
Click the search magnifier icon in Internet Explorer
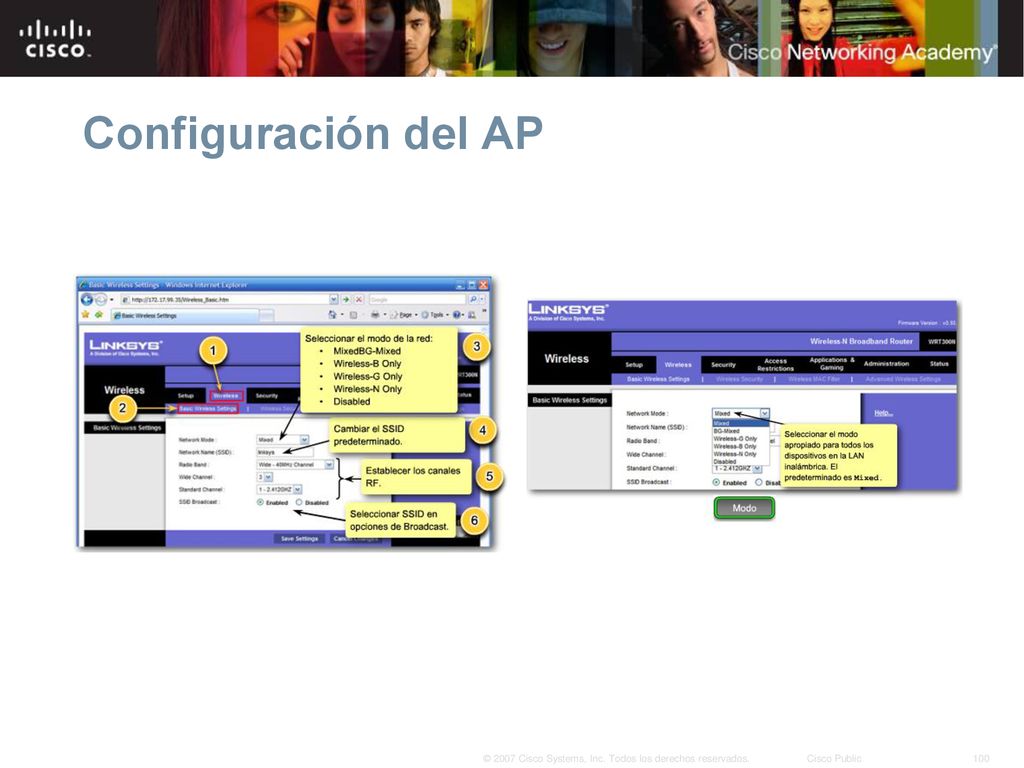point(473,299)
